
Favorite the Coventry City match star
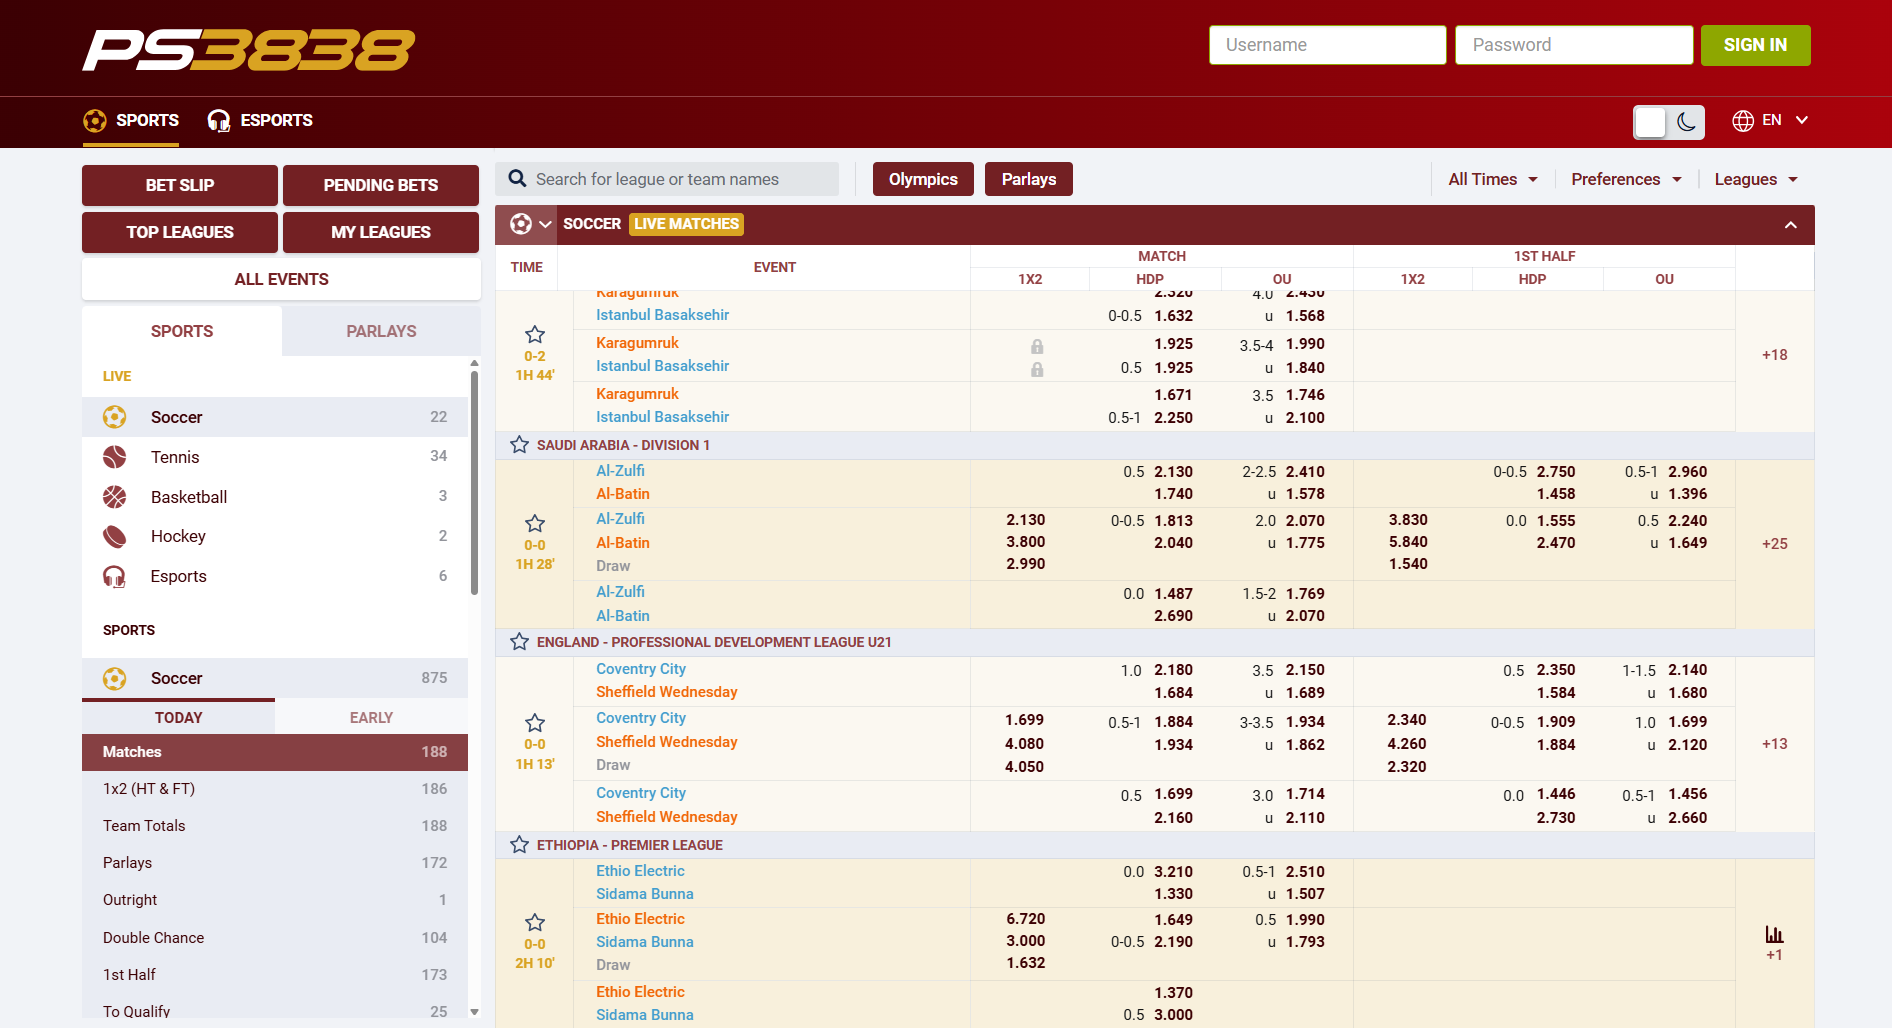(x=535, y=723)
